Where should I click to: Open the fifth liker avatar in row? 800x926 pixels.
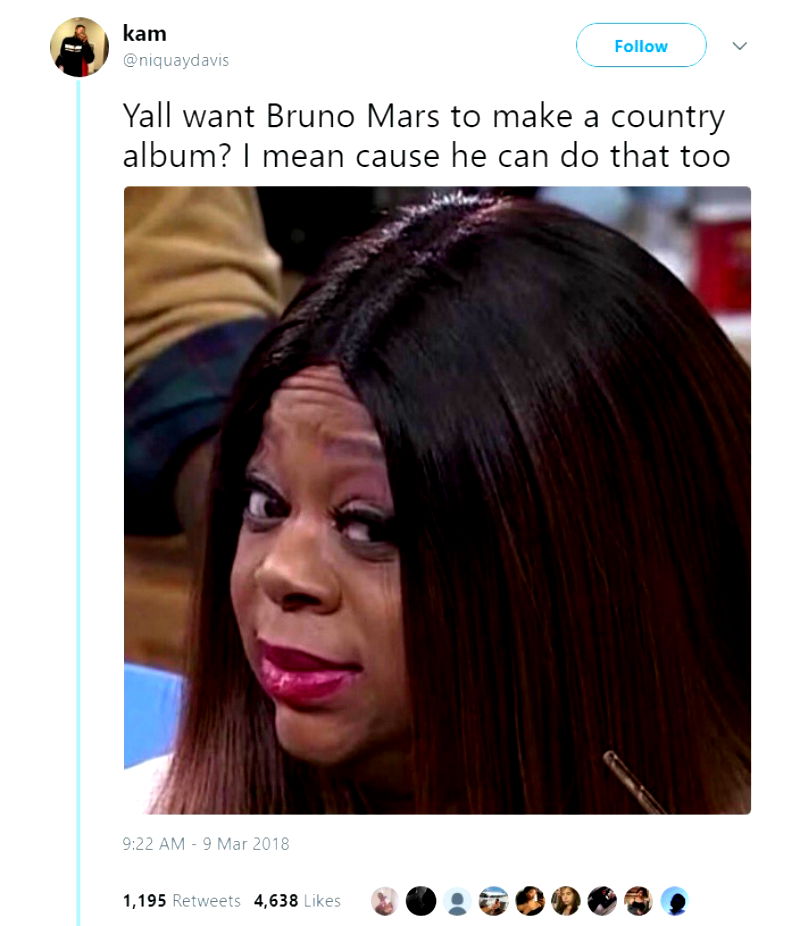click(x=530, y=901)
